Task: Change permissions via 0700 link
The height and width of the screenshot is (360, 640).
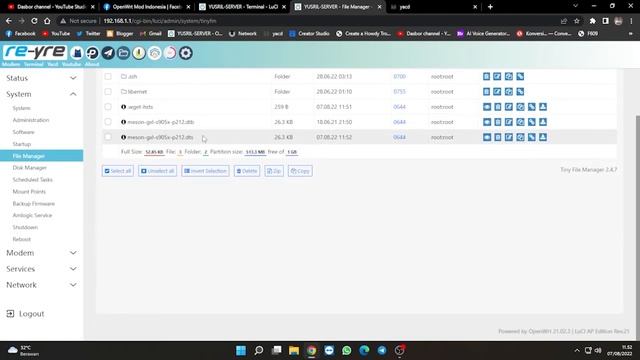Action: (x=399, y=76)
